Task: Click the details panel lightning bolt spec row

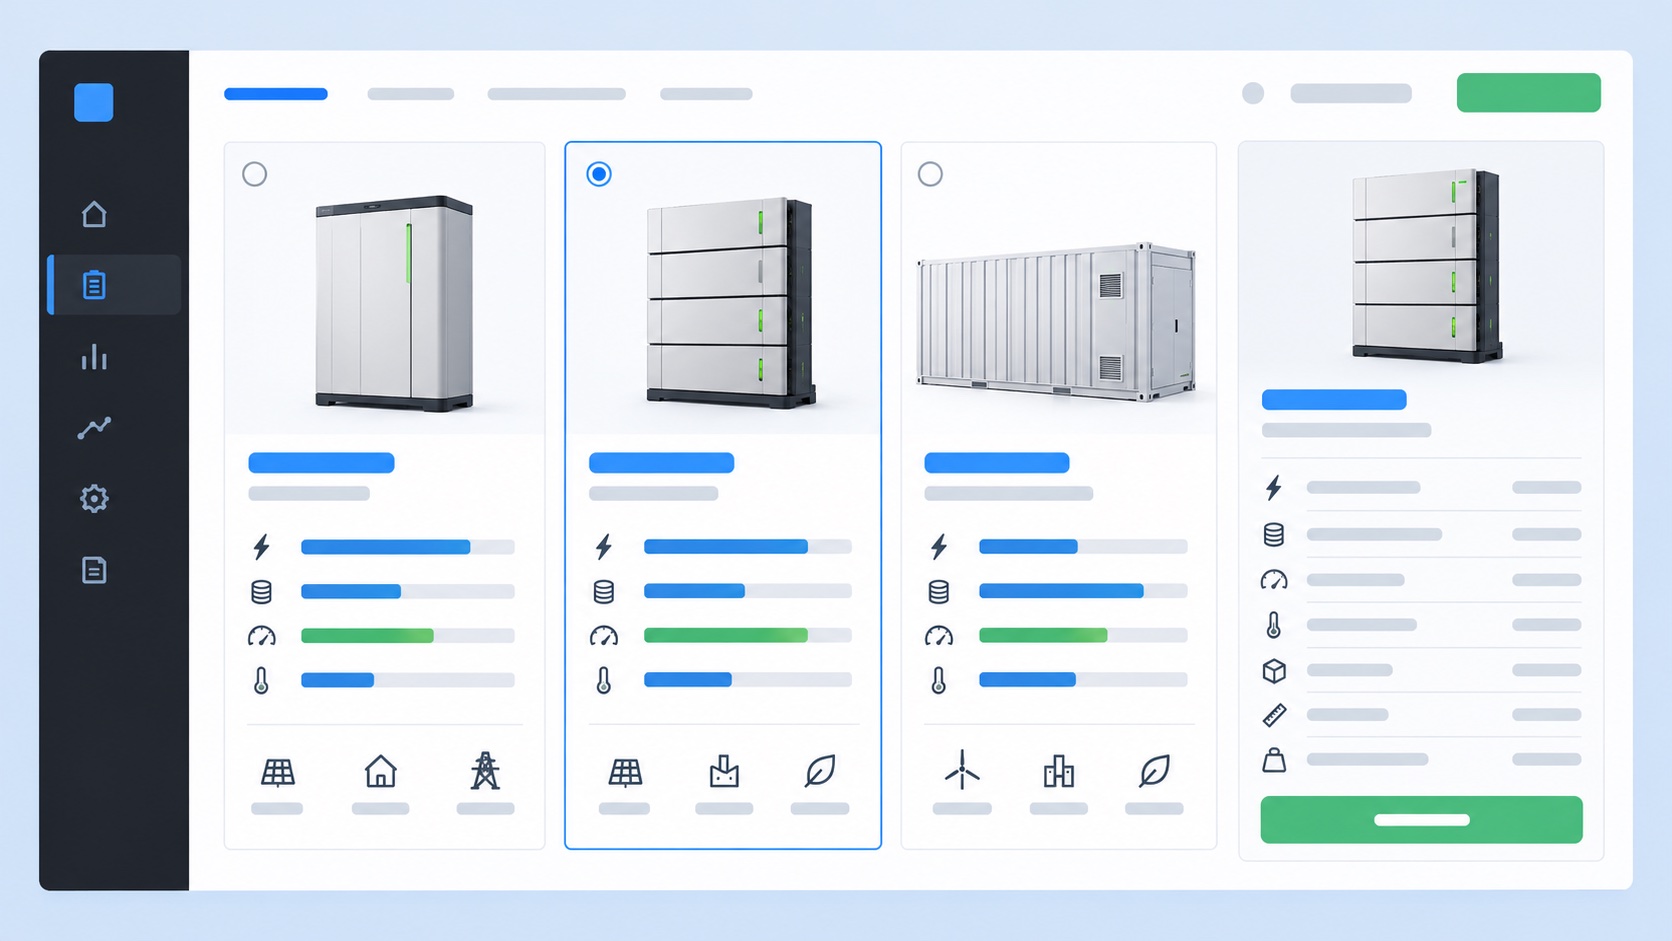Action: (1421, 488)
